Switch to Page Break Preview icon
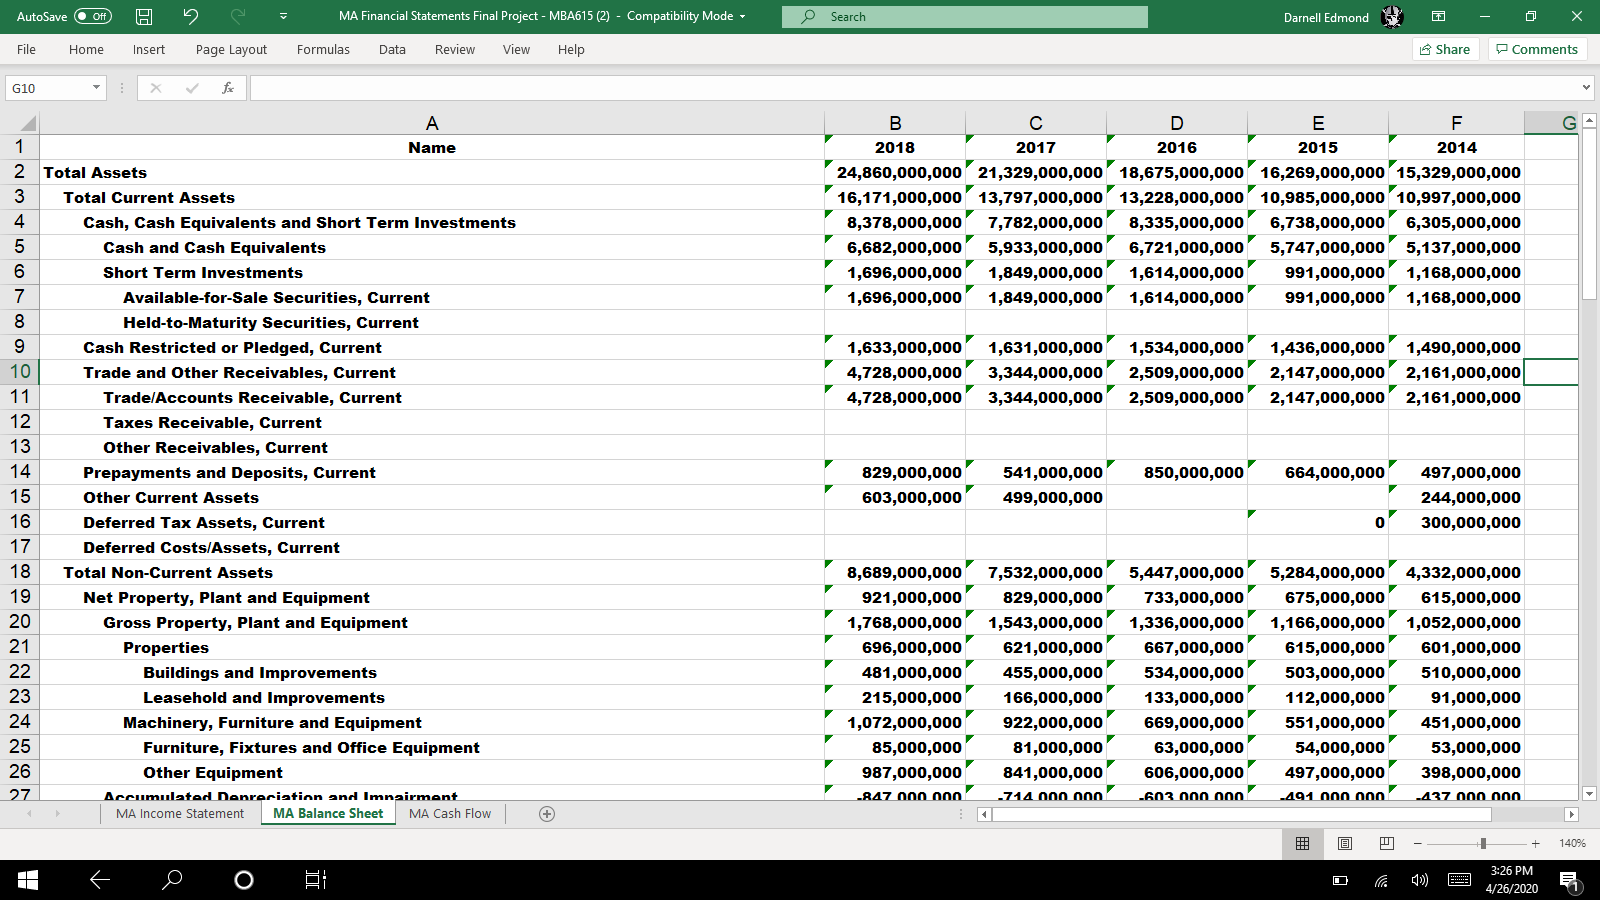 (1386, 843)
